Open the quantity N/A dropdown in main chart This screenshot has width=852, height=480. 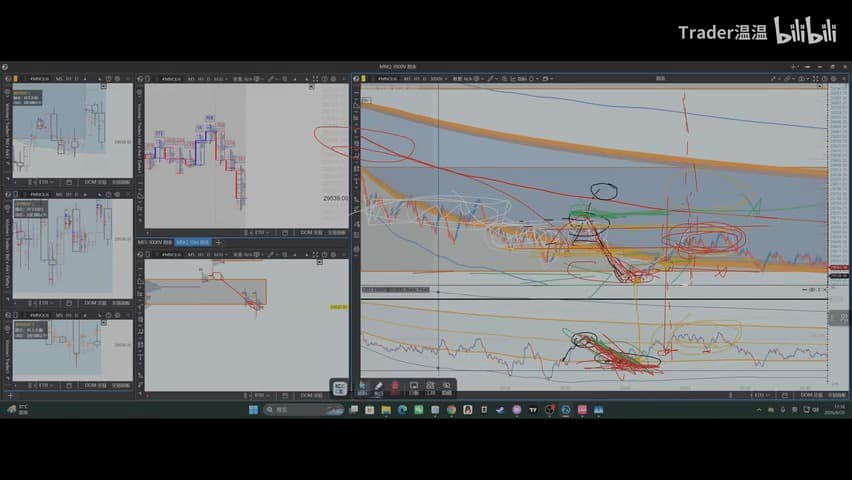point(468,79)
